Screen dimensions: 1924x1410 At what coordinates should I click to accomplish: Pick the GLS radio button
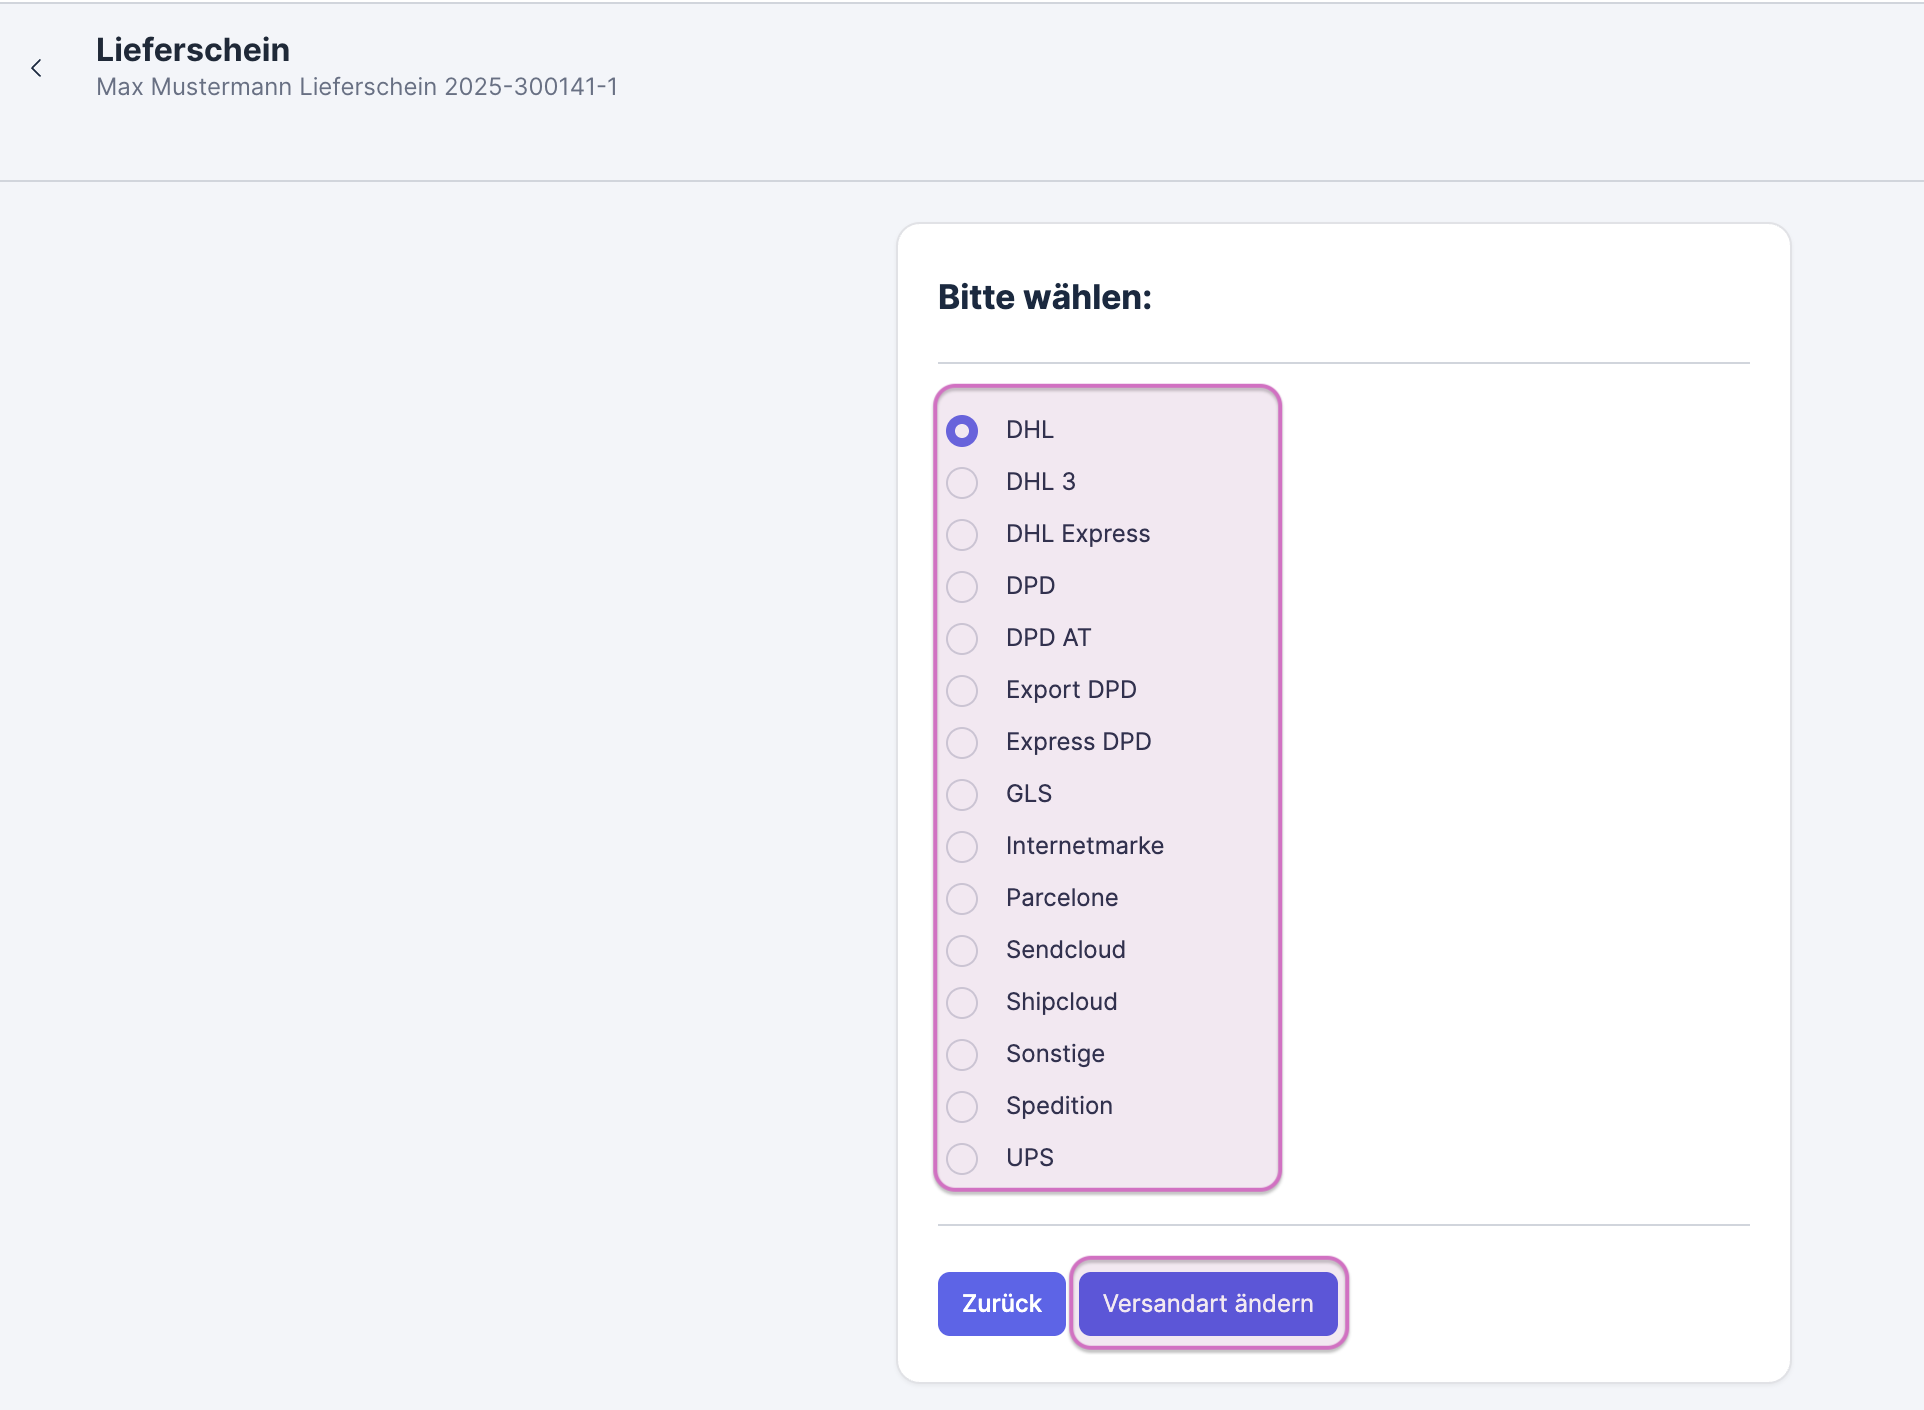(962, 795)
